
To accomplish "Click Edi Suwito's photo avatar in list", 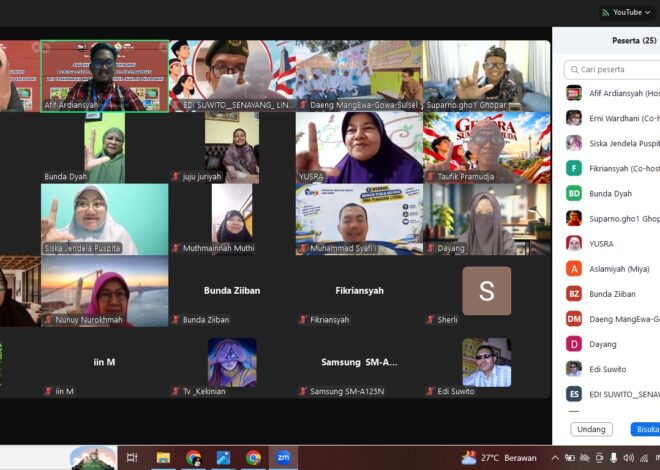I will coord(574,369).
